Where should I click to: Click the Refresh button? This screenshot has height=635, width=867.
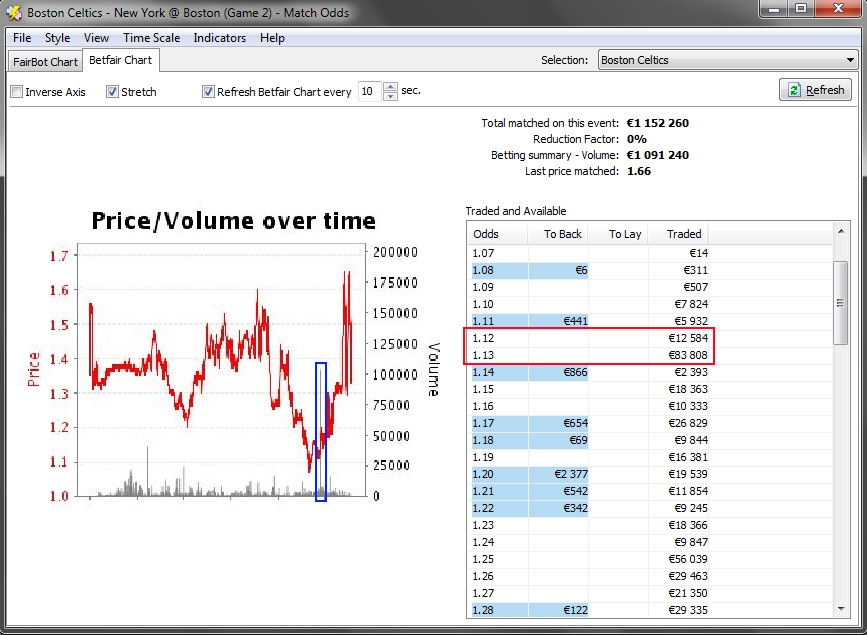[x=815, y=90]
